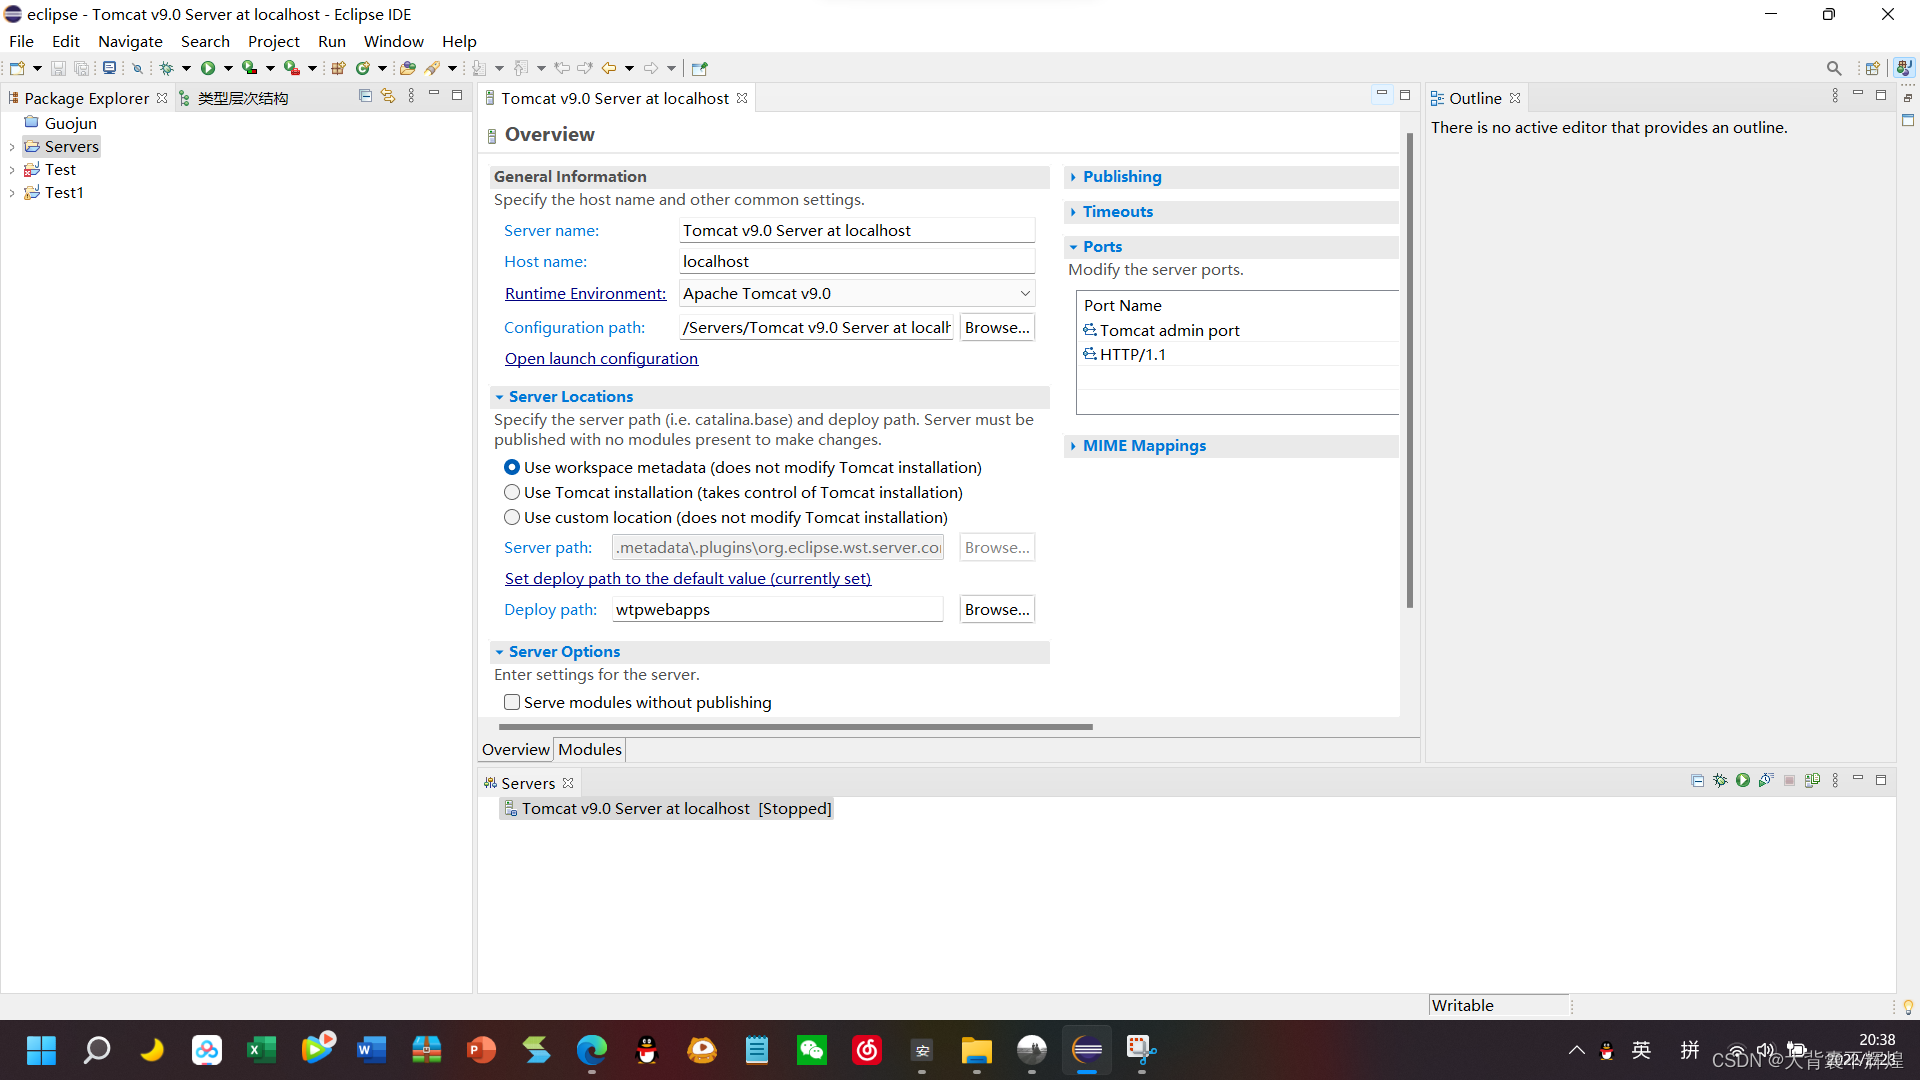Viewport: 1920px width, 1080px height.
Task: Switch to the Modules tab
Action: coord(589,749)
